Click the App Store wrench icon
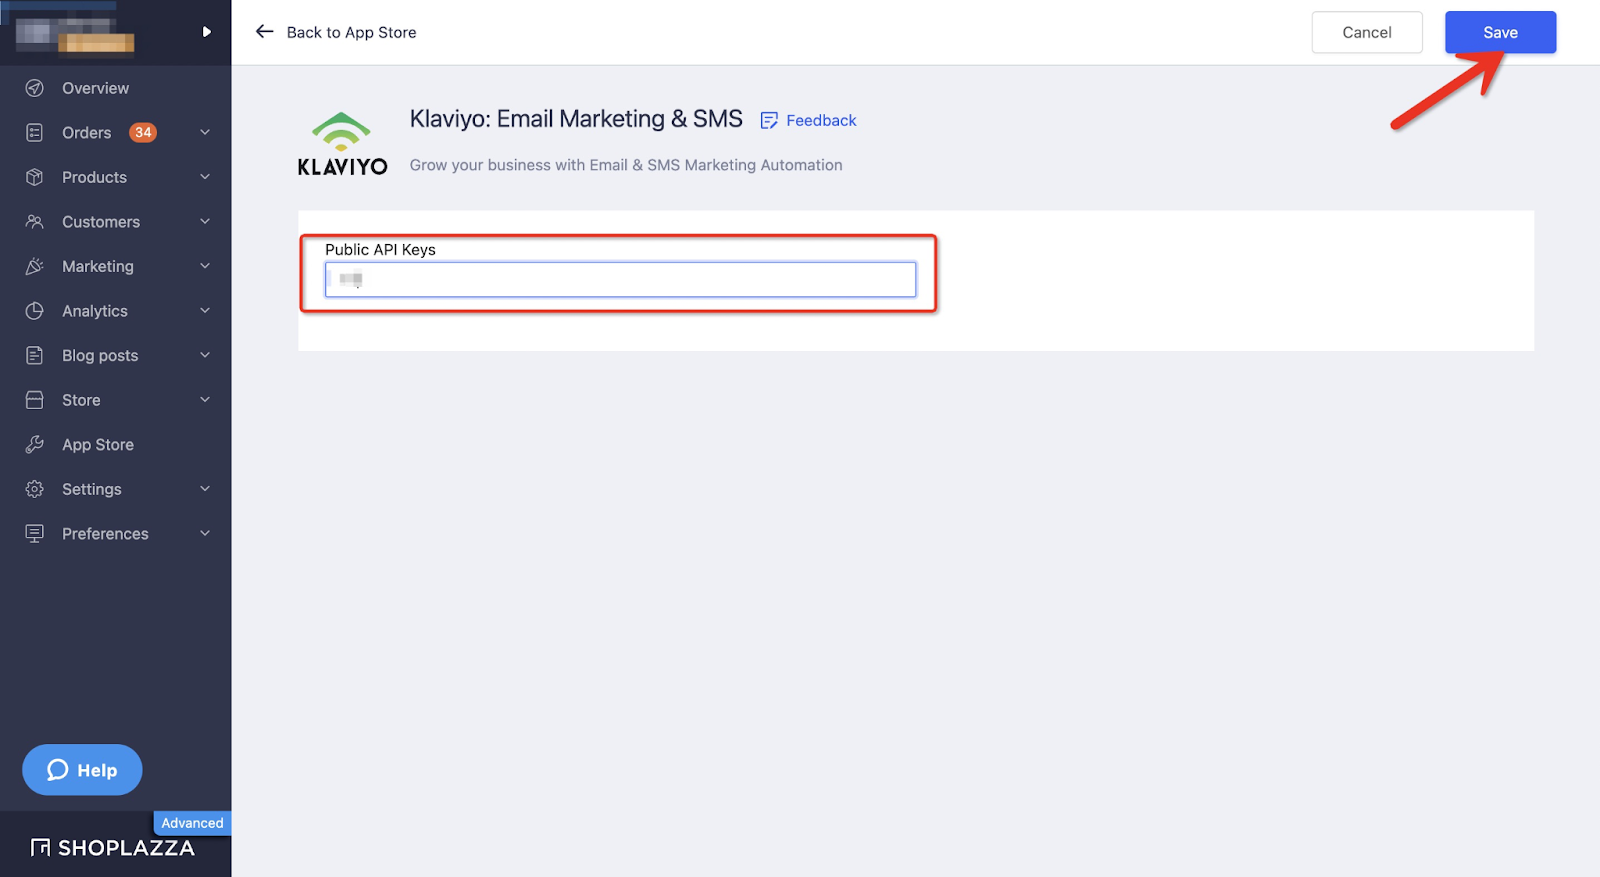Screen dimensions: 1600x877 tap(35, 444)
